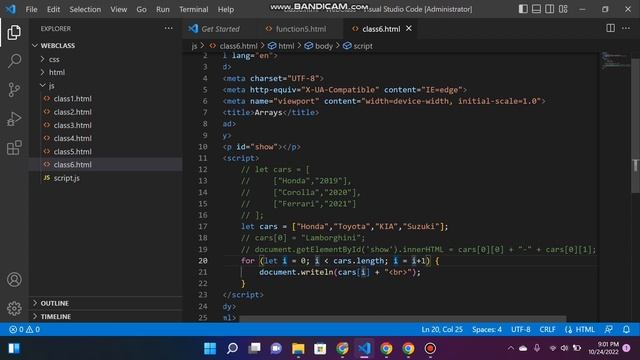Open the Search view in activity bar
The width and height of the screenshot is (640, 360).
[14, 61]
